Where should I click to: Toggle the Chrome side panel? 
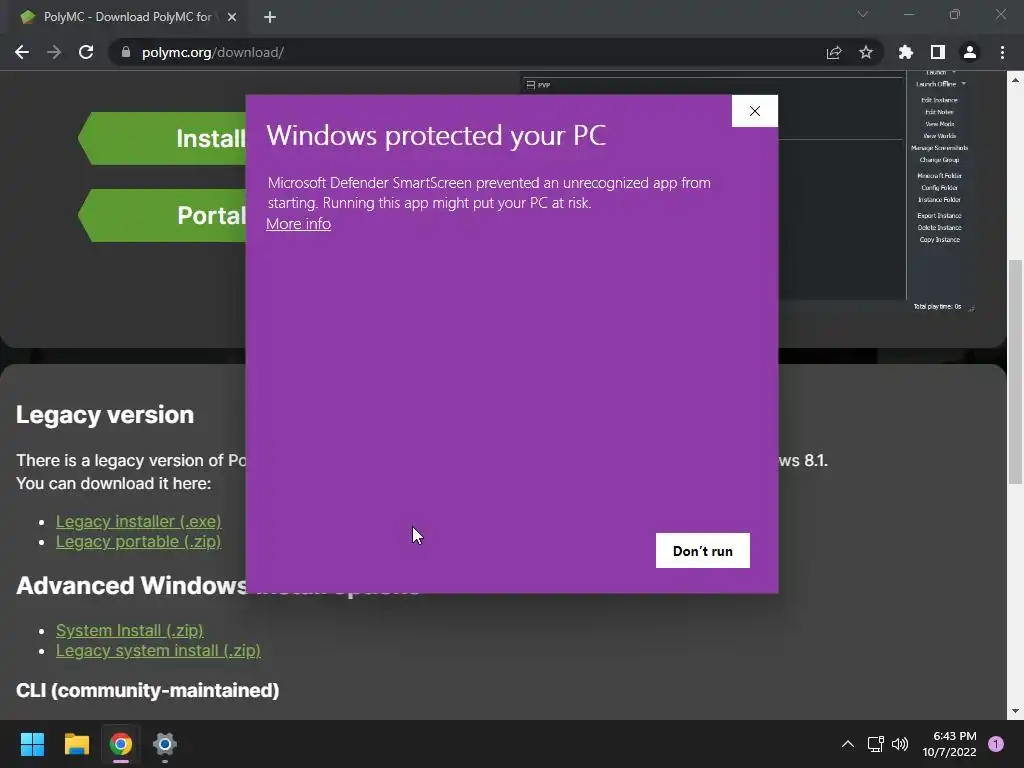tap(938, 52)
